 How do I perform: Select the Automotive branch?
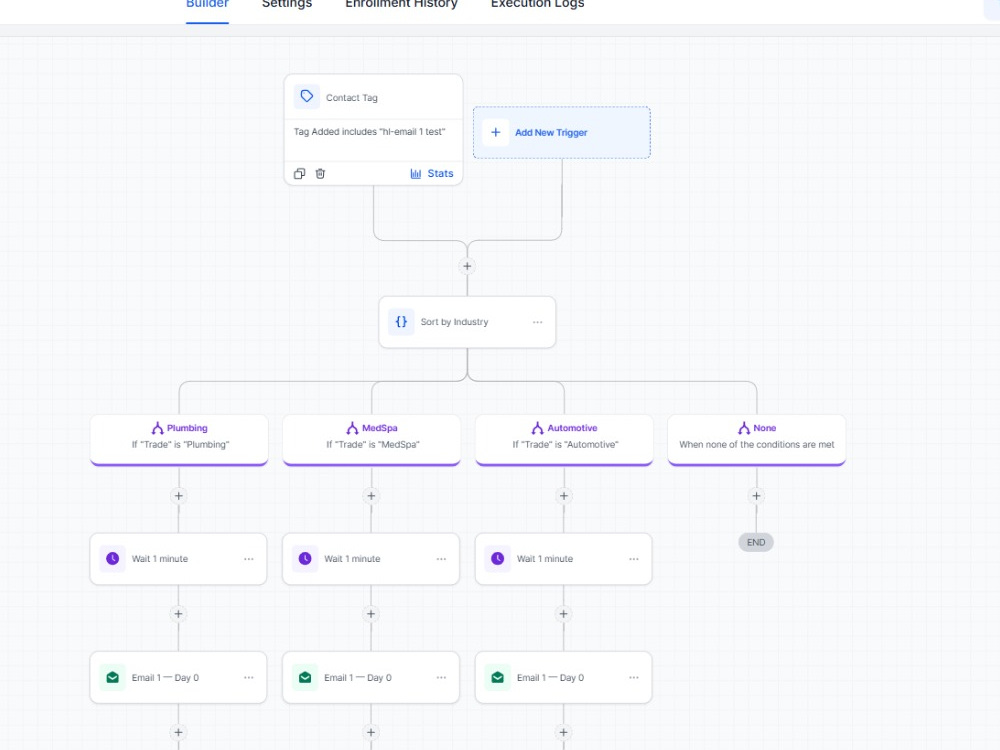coord(564,440)
